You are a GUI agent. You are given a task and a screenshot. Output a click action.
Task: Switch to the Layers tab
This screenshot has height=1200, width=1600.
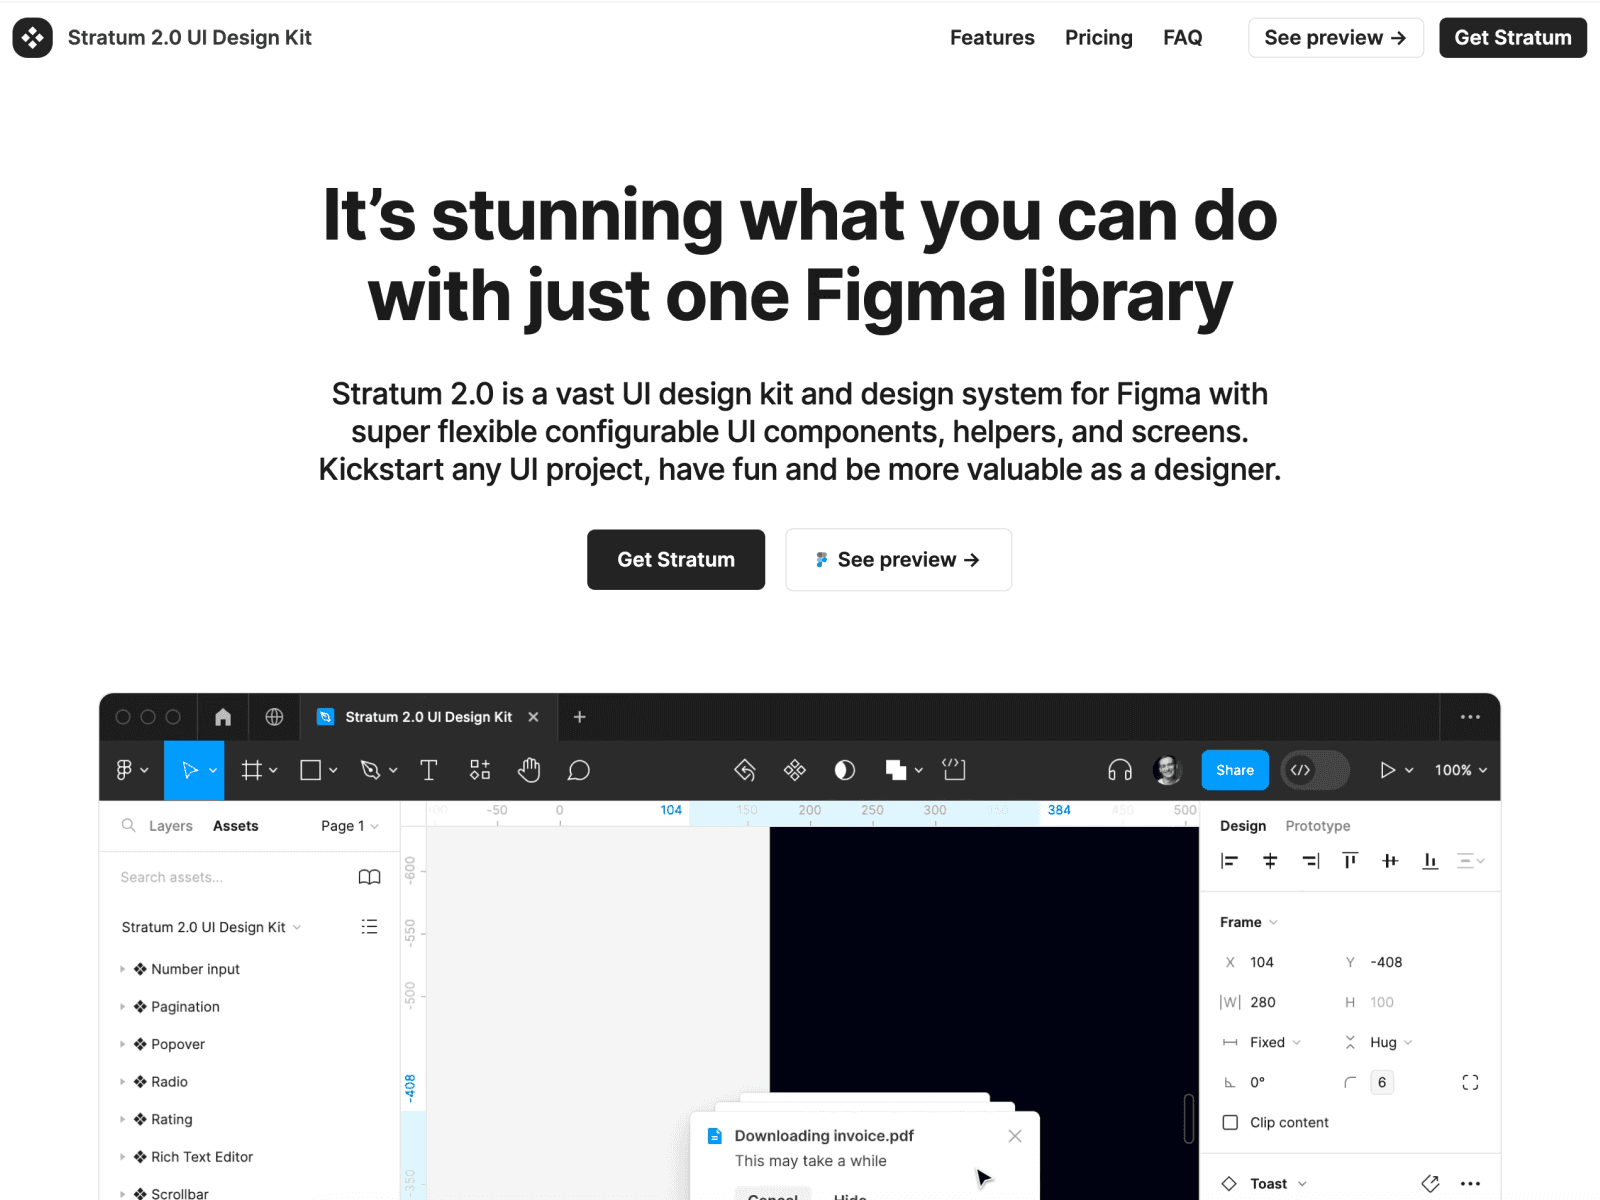click(x=171, y=826)
